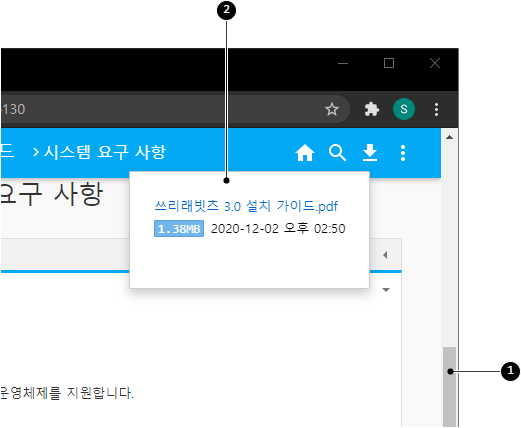This screenshot has width=521, height=428.
Task: Open 쓰리래빗츠 3.0 설치 가이드.pdf link
Action: (x=246, y=206)
